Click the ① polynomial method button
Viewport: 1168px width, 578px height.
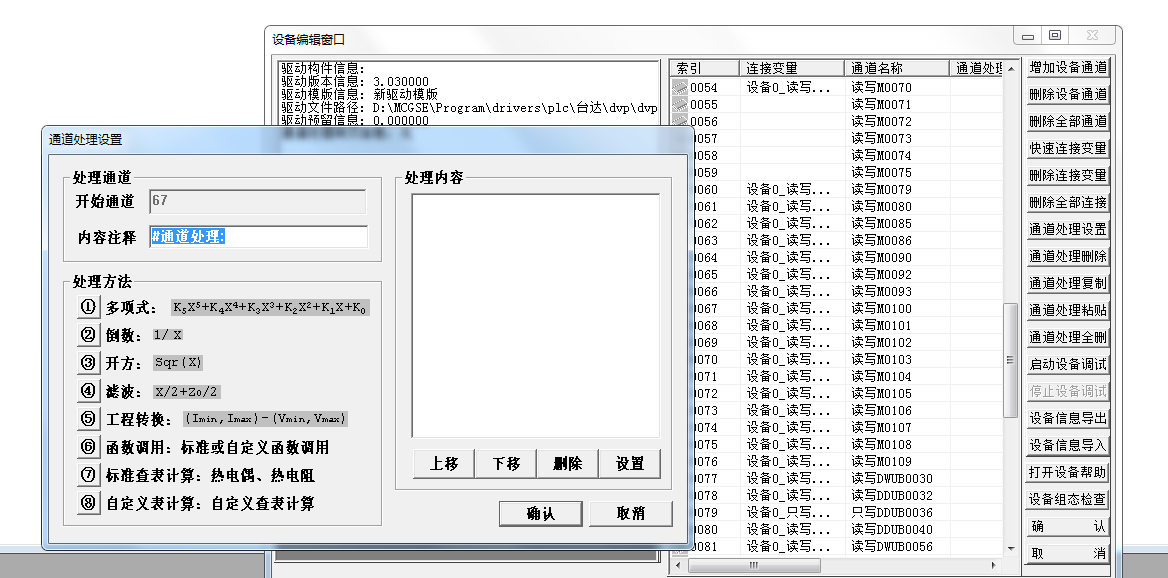click(89, 307)
